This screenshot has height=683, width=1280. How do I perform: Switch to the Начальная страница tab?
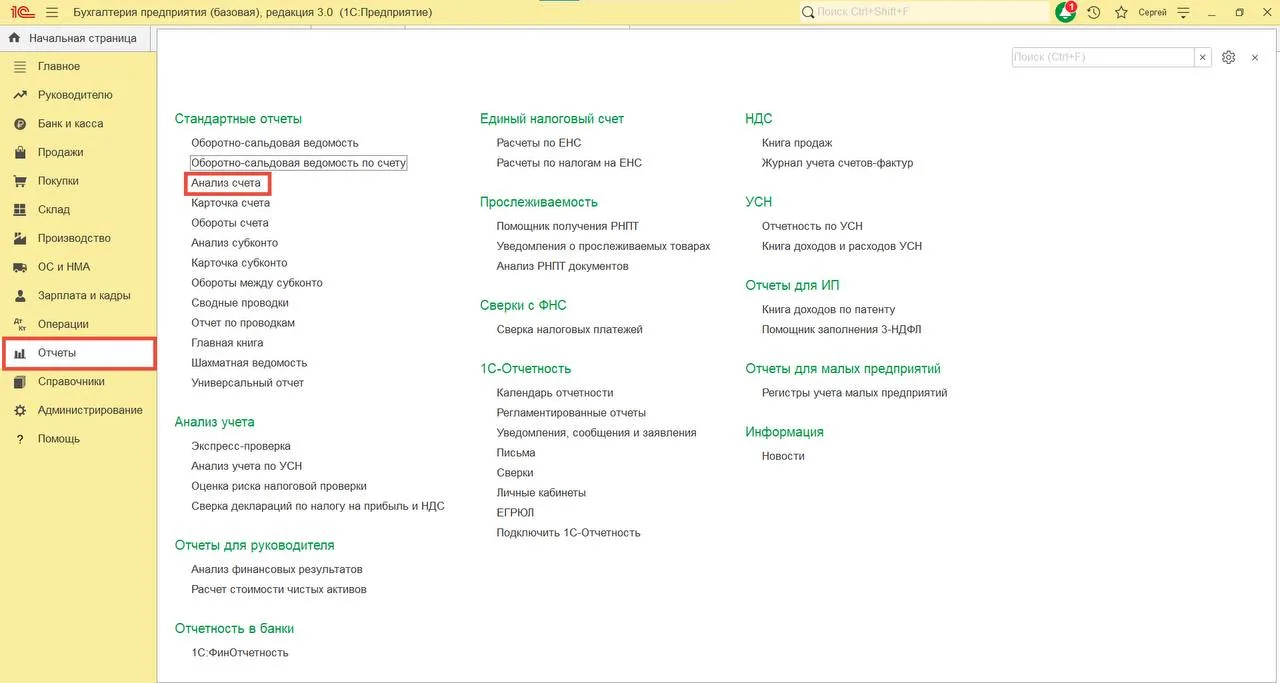[x=75, y=38]
